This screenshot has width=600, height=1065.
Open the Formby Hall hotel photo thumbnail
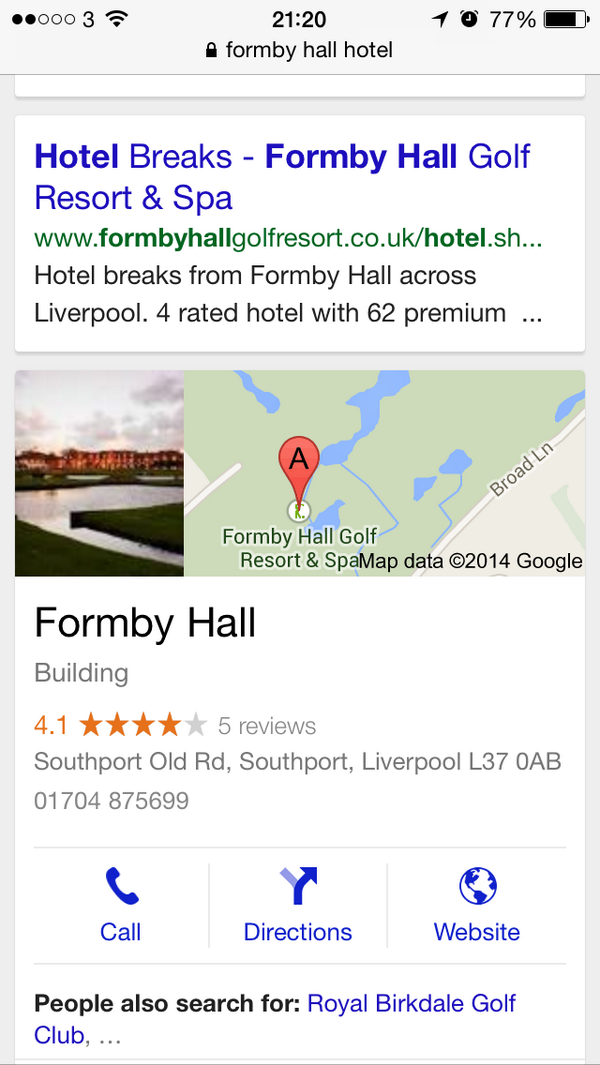99,473
